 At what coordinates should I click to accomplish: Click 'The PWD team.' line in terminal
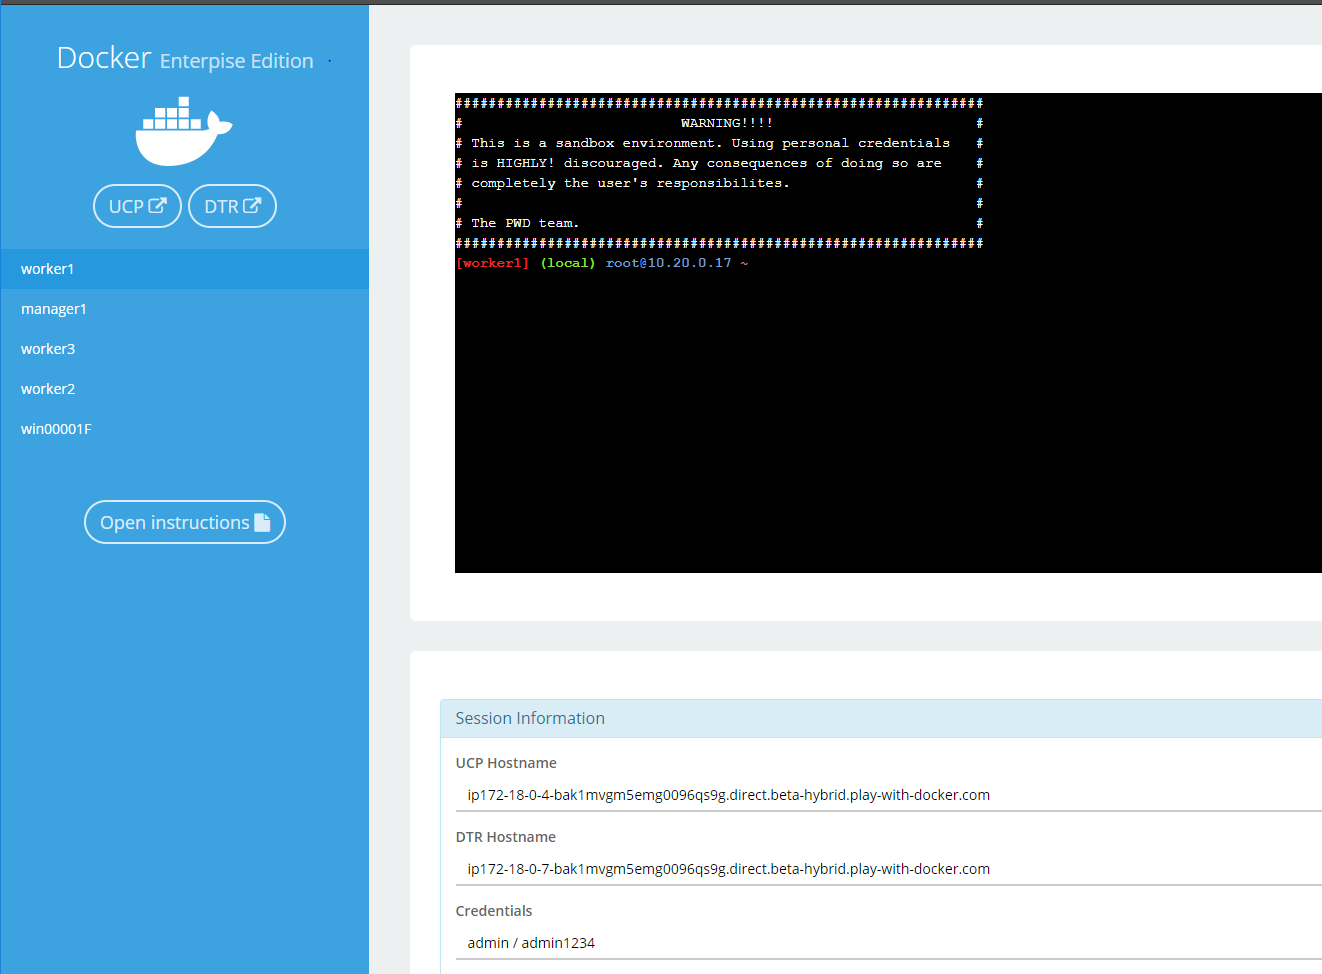coord(525,223)
